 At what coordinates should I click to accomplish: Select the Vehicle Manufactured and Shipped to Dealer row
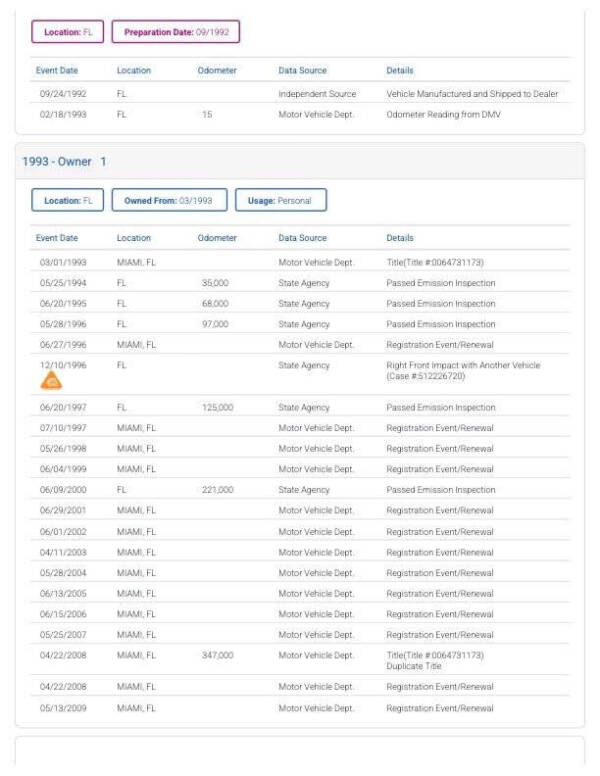472,94
